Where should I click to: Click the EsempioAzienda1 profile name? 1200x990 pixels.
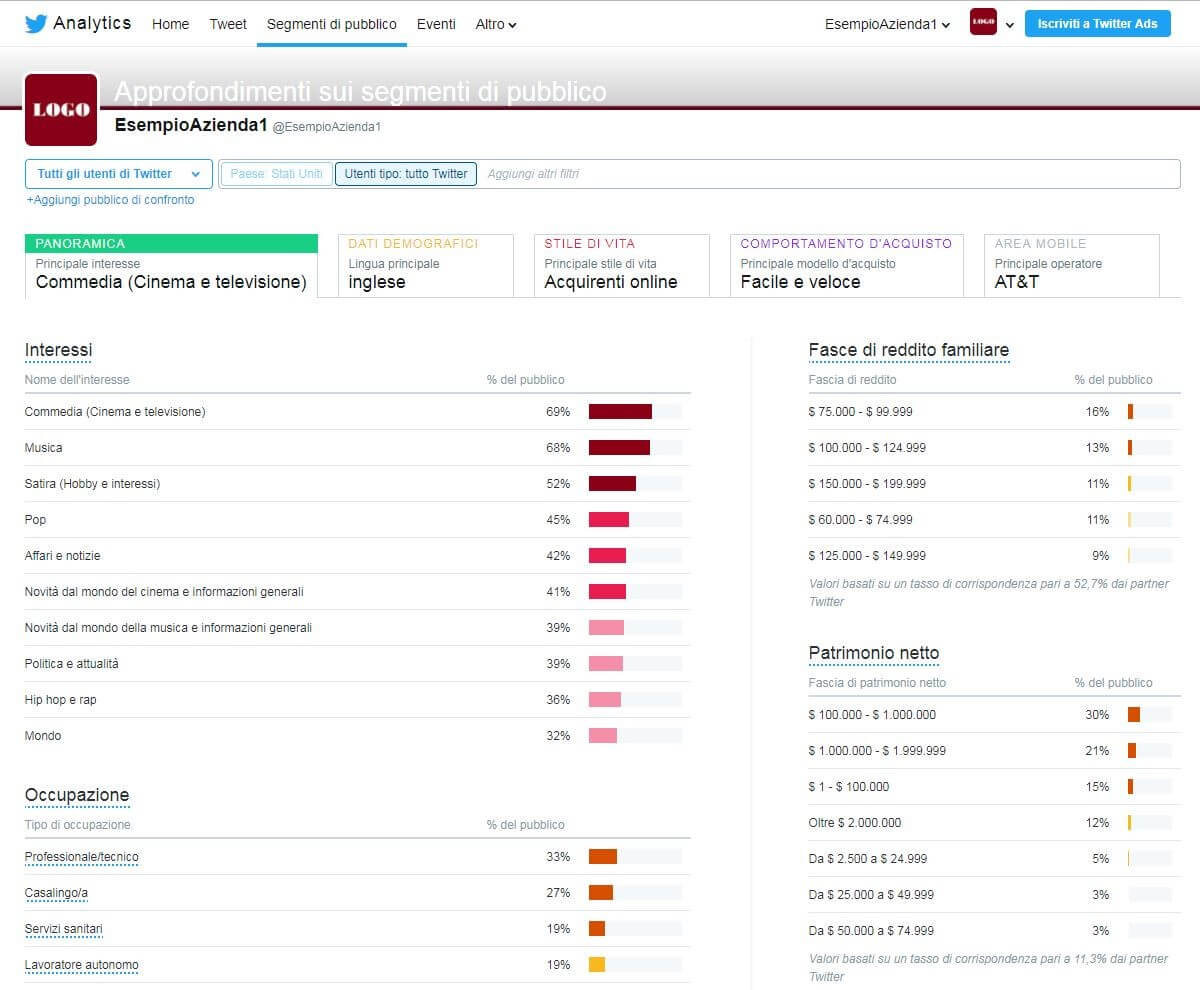coord(191,126)
